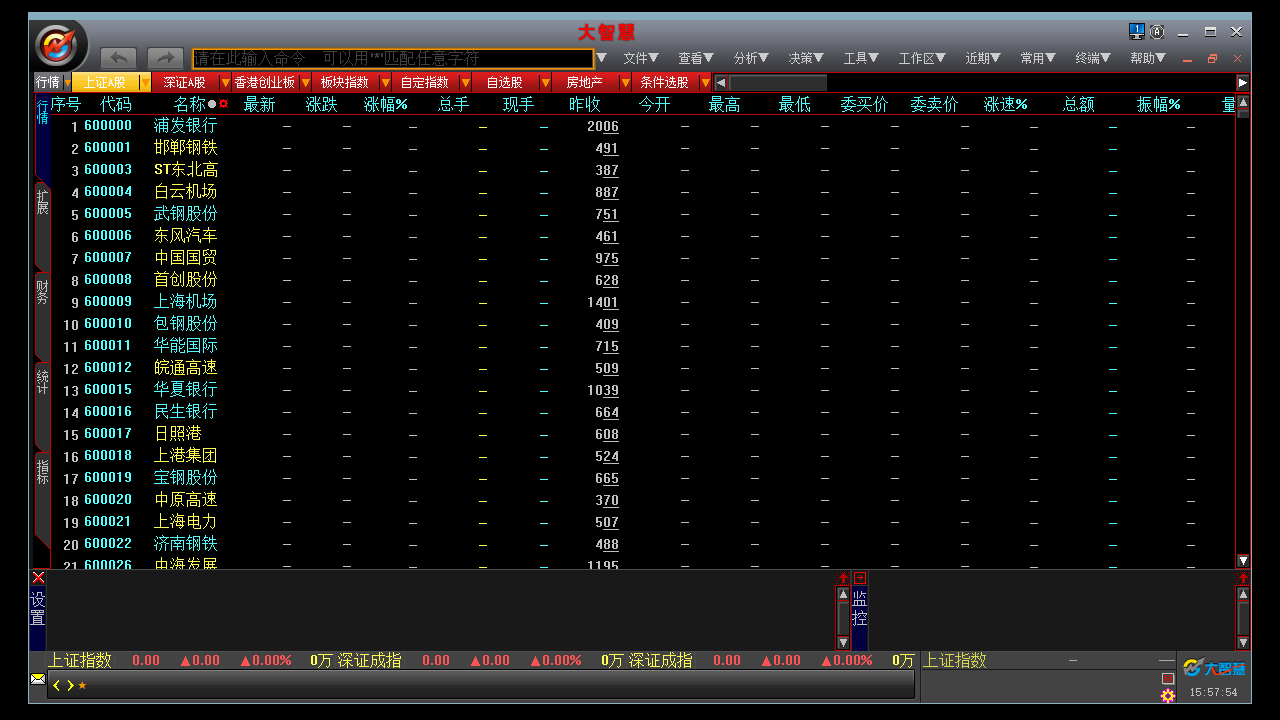Click the red gear beside 名称 header
The height and width of the screenshot is (720, 1280).
[x=223, y=104]
